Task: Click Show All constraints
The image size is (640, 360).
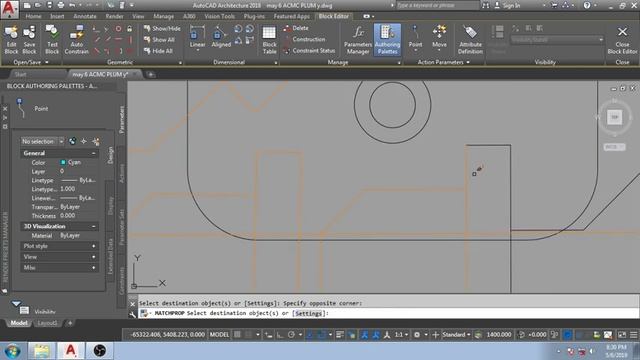Action: tap(159, 40)
